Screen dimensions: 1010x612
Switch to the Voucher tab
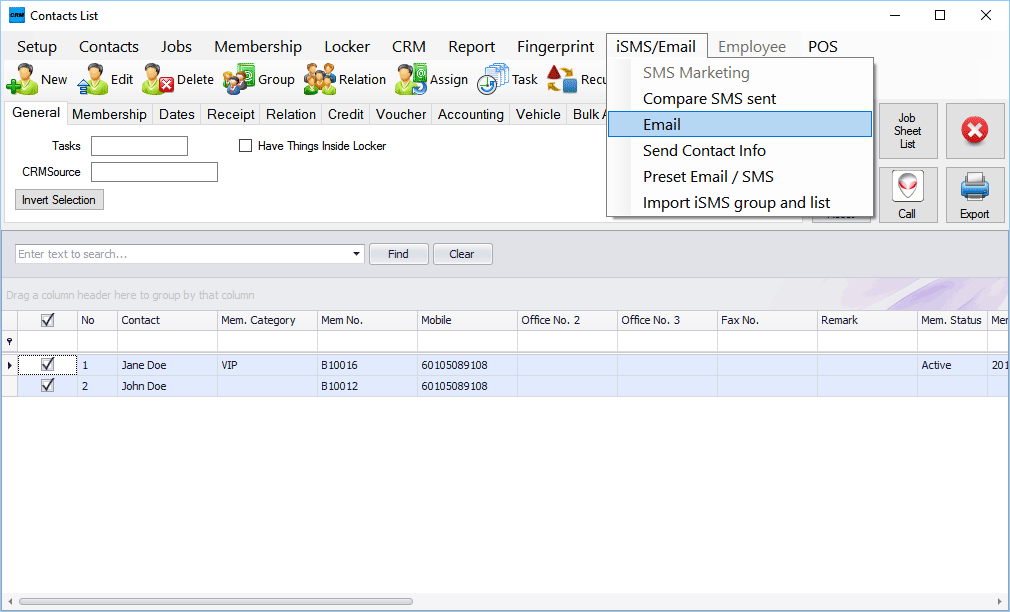[401, 114]
